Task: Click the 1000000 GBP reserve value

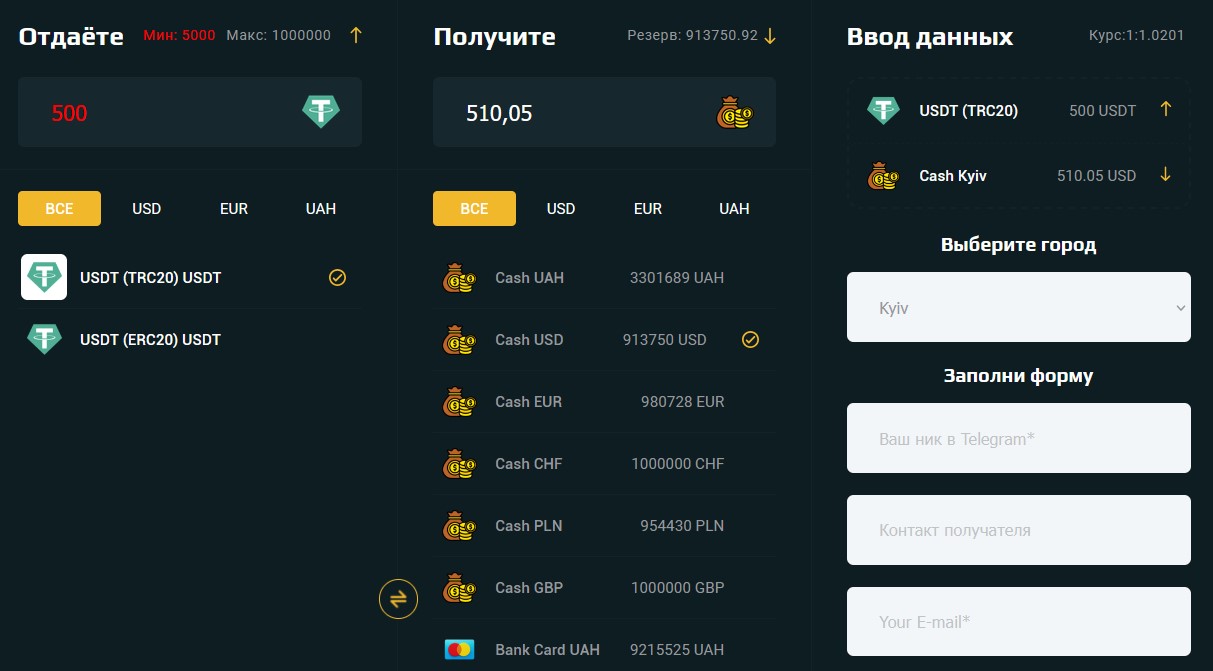Action: tap(678, 588)
